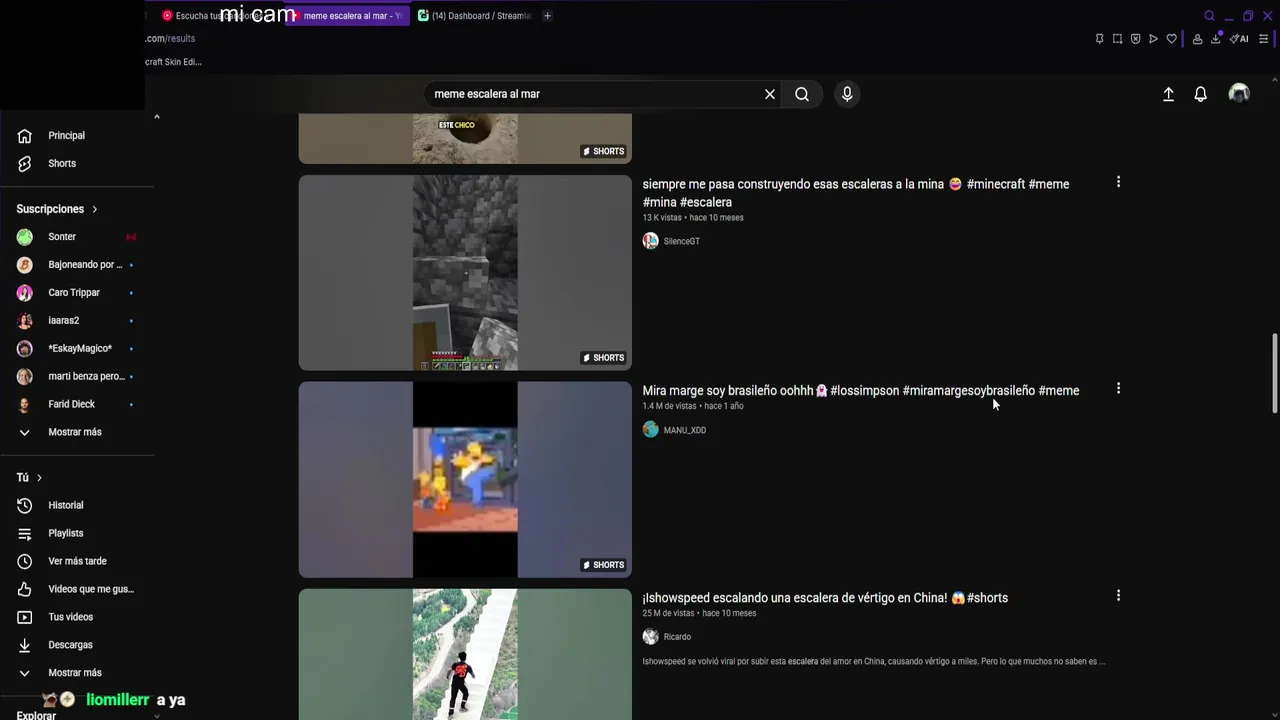Expand the Tú section chevron
The image size is (1280, 720).
(x=39, y=478)
